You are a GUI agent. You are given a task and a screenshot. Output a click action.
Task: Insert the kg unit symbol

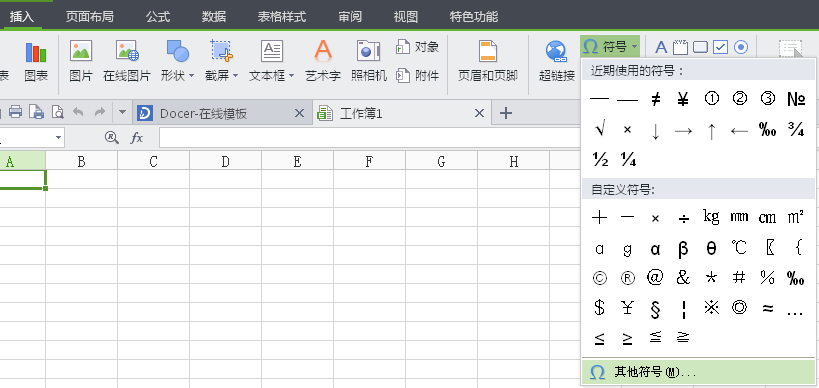tap(711, 217)
